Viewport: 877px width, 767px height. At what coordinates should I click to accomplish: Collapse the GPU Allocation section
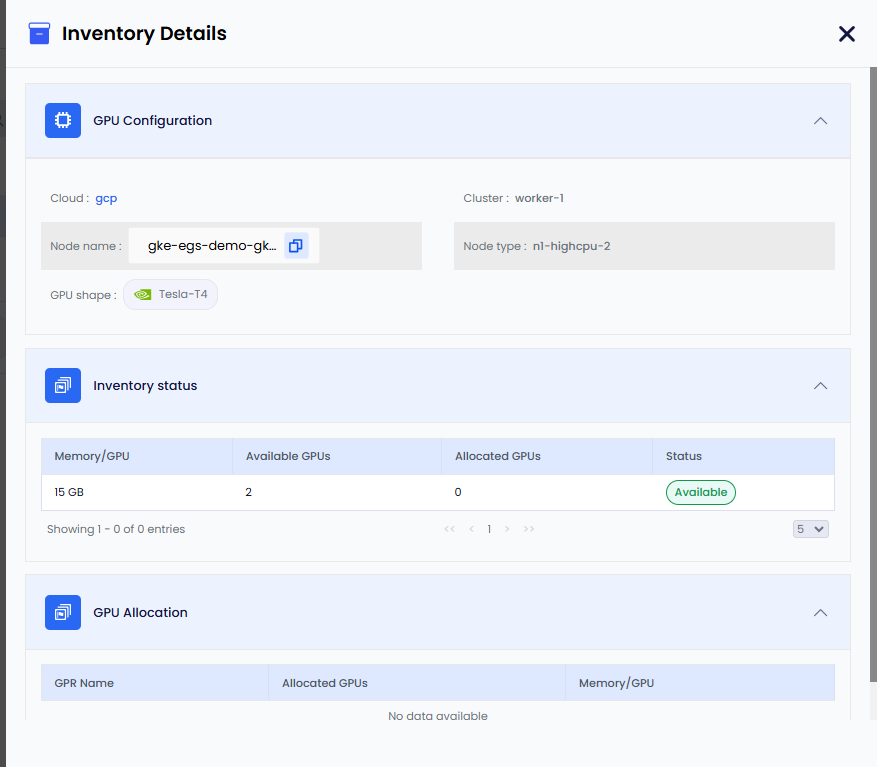820,613
